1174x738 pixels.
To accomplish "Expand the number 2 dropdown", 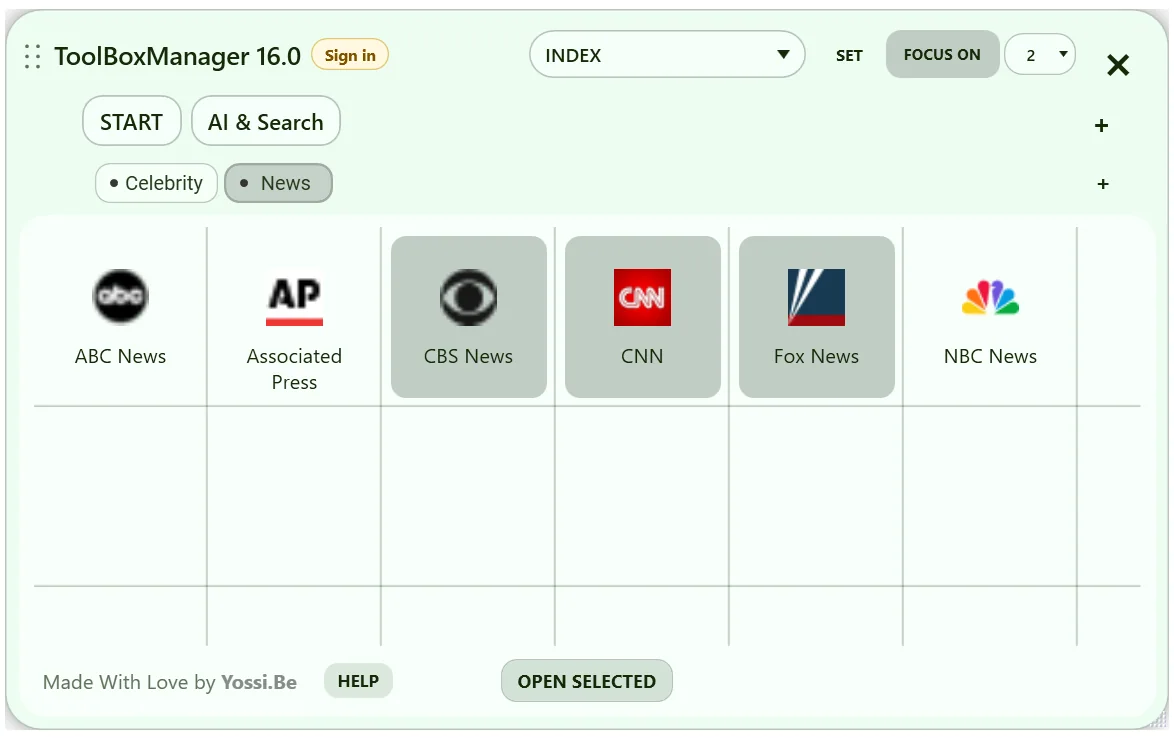I will [x=1040, y=54].
